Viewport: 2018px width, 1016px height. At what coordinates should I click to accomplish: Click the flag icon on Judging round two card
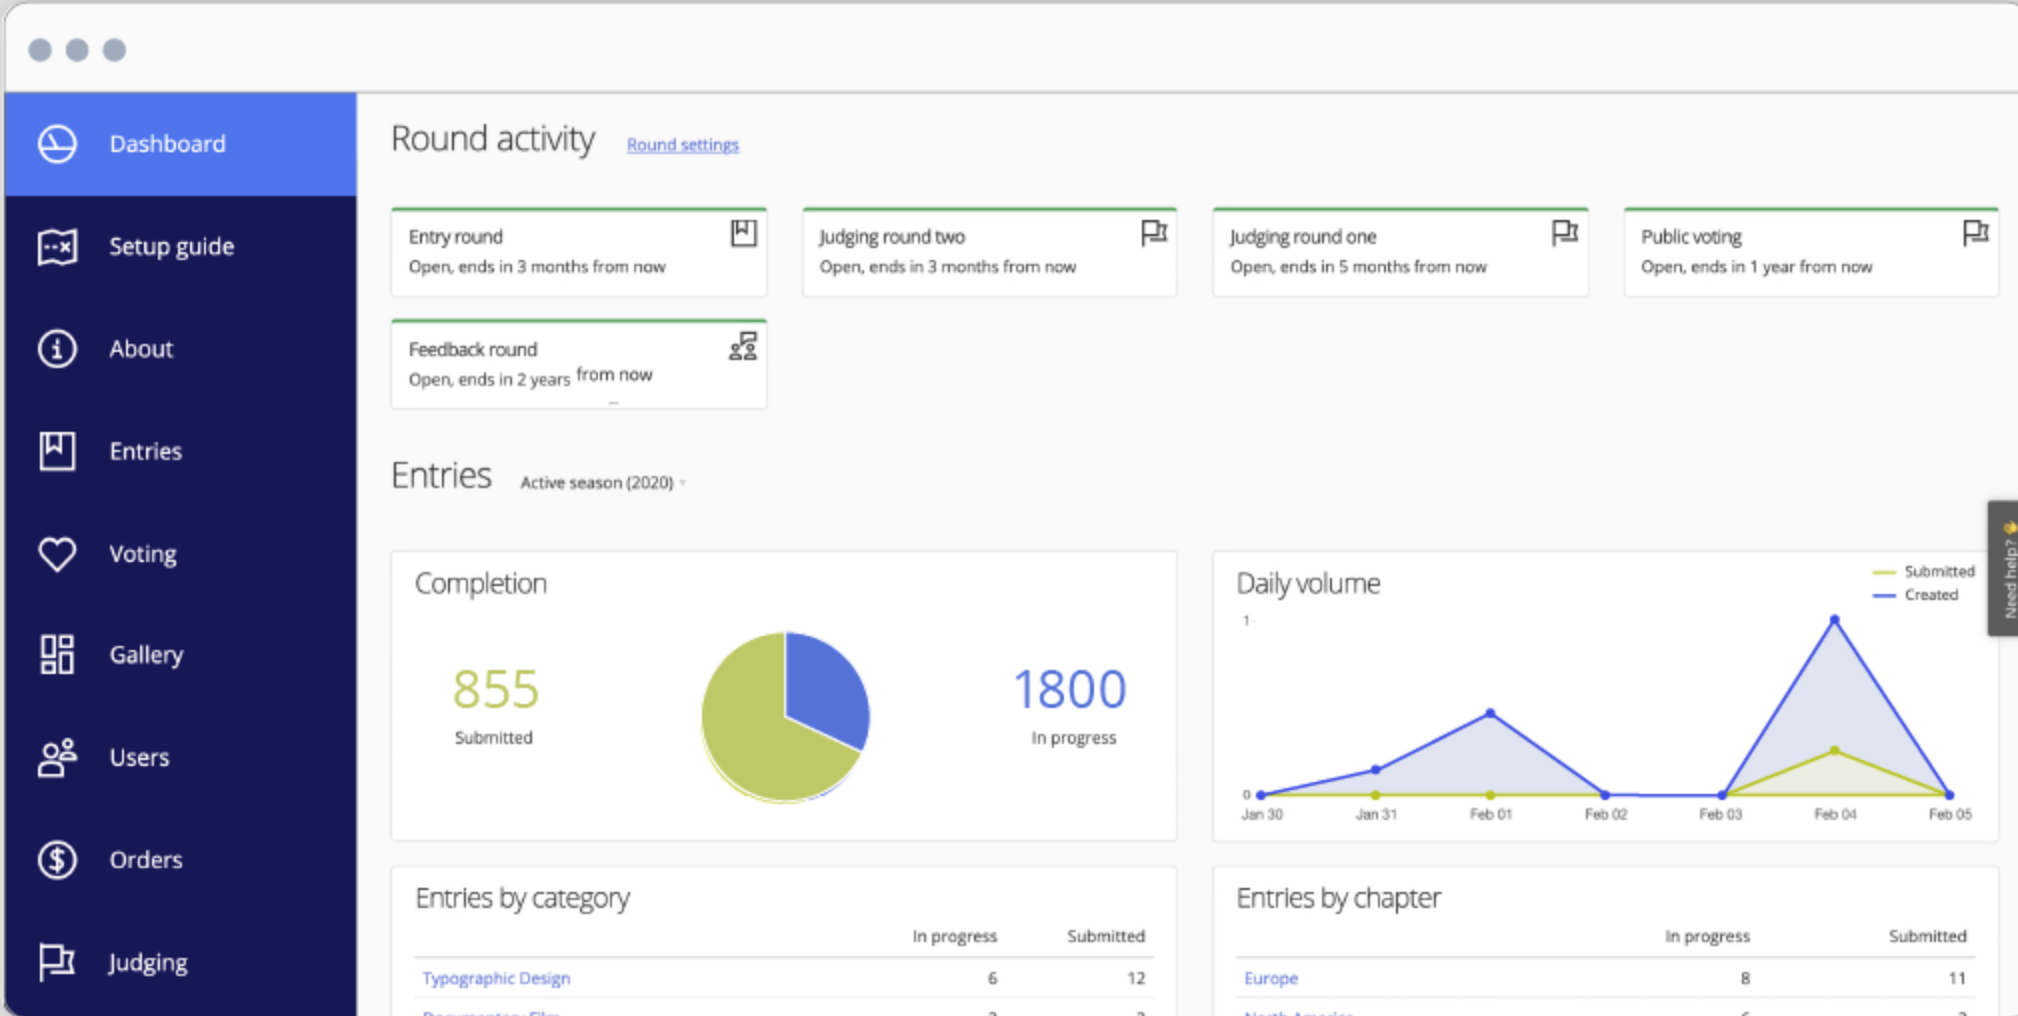point(1154,233)
